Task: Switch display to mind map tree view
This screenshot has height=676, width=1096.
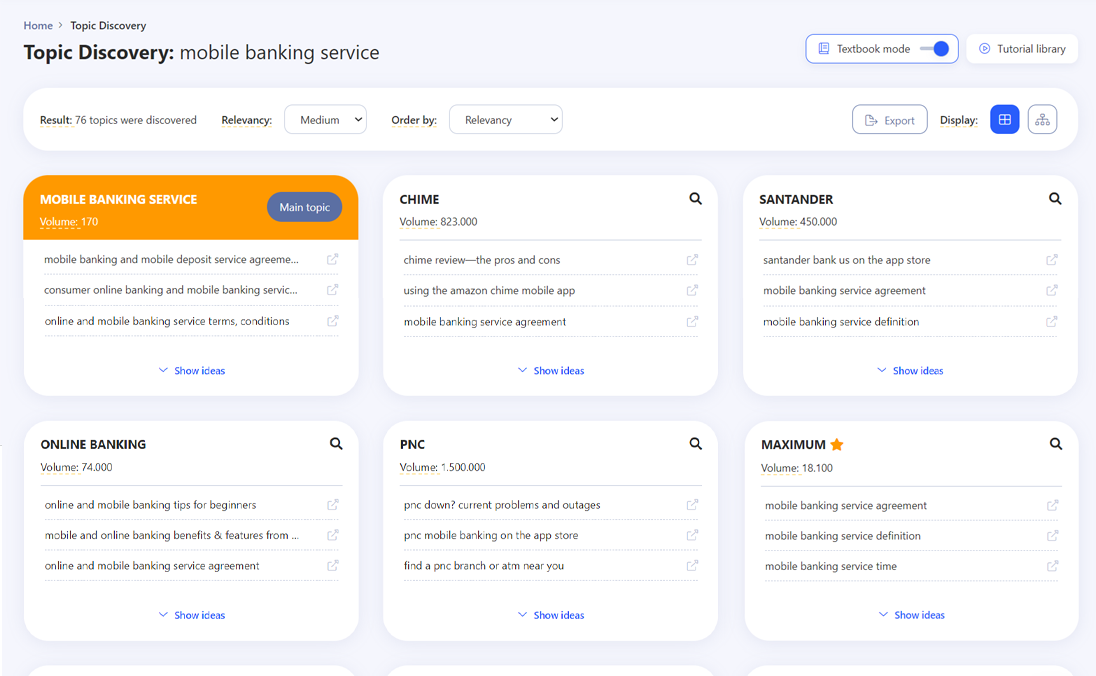Action: [1042, 120]
